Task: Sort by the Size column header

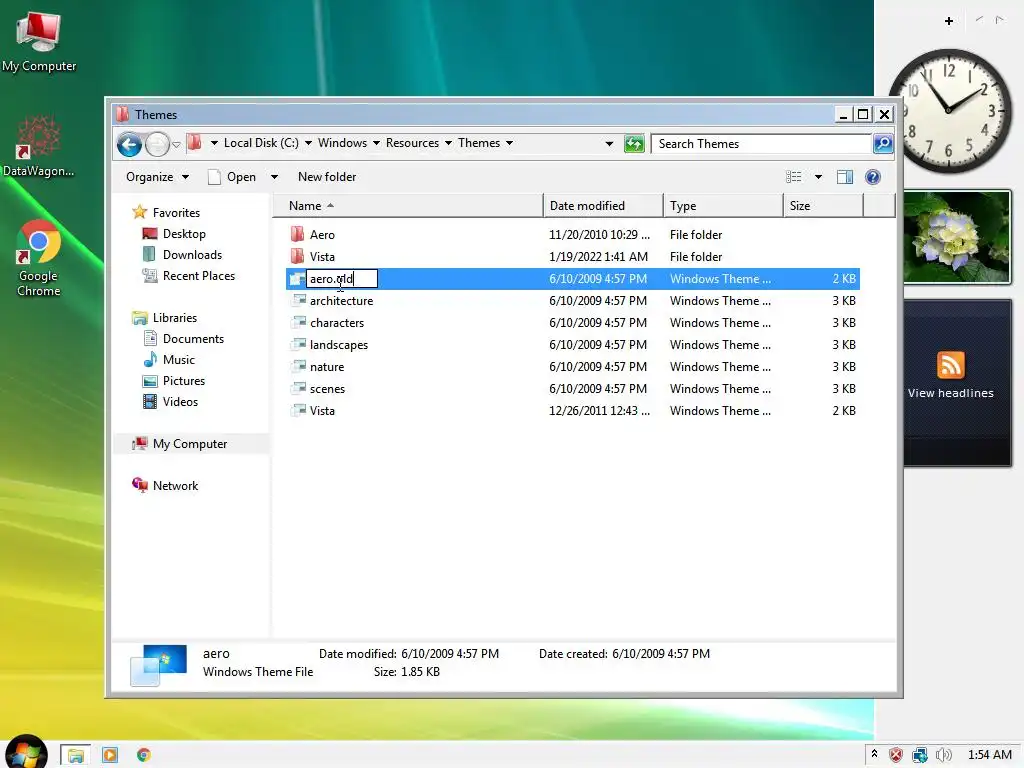Action: click(823, 206)
